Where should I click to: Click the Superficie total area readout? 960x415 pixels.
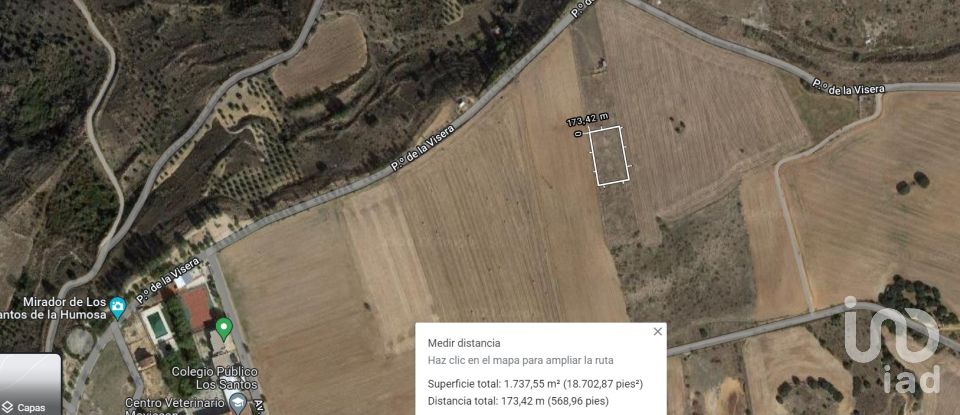point(535,384)
